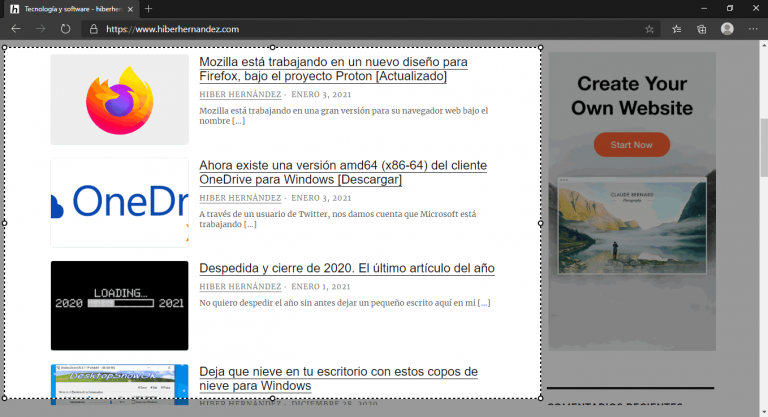This screenshot has width=768, height=417.
Task: Click the address bar URL field
Action: point(350,29)
